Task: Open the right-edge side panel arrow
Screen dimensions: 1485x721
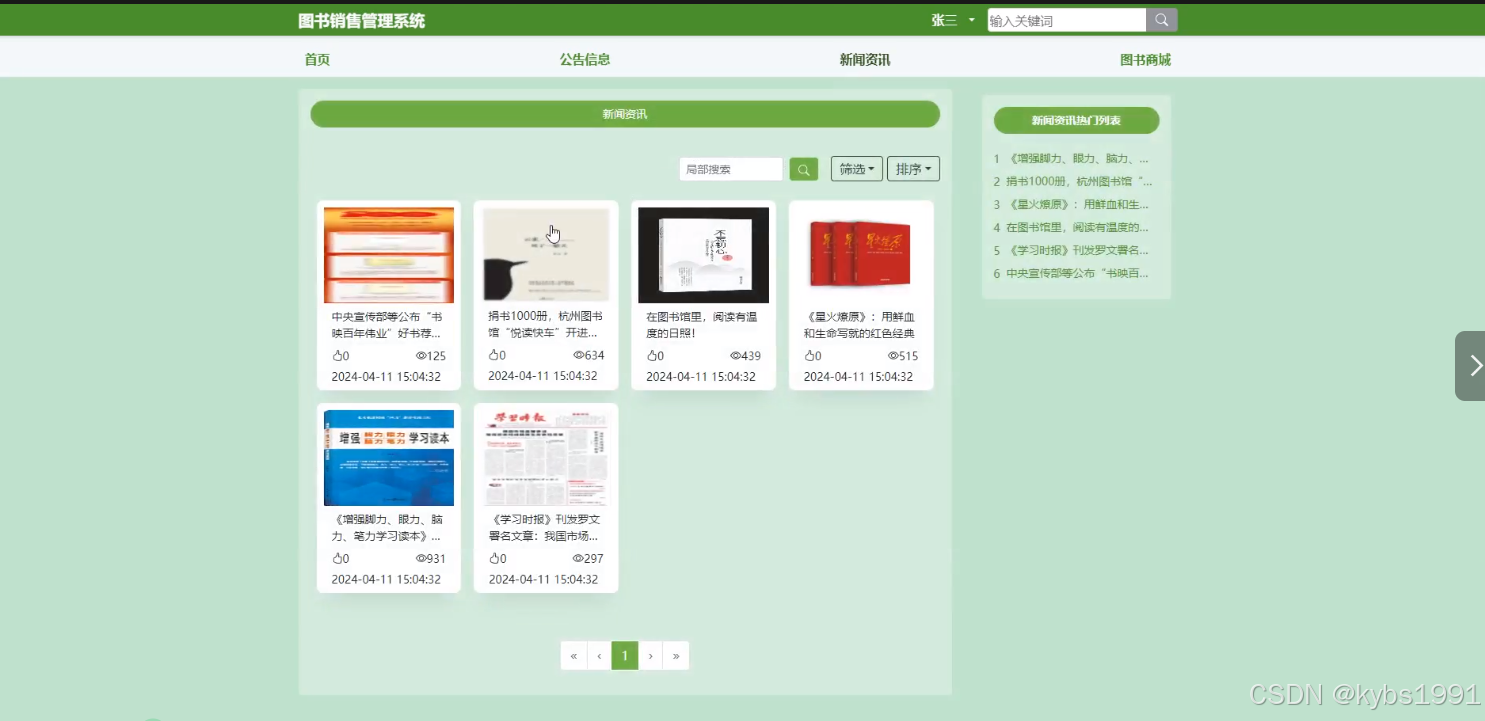Action: click(x=1470, y=366)
